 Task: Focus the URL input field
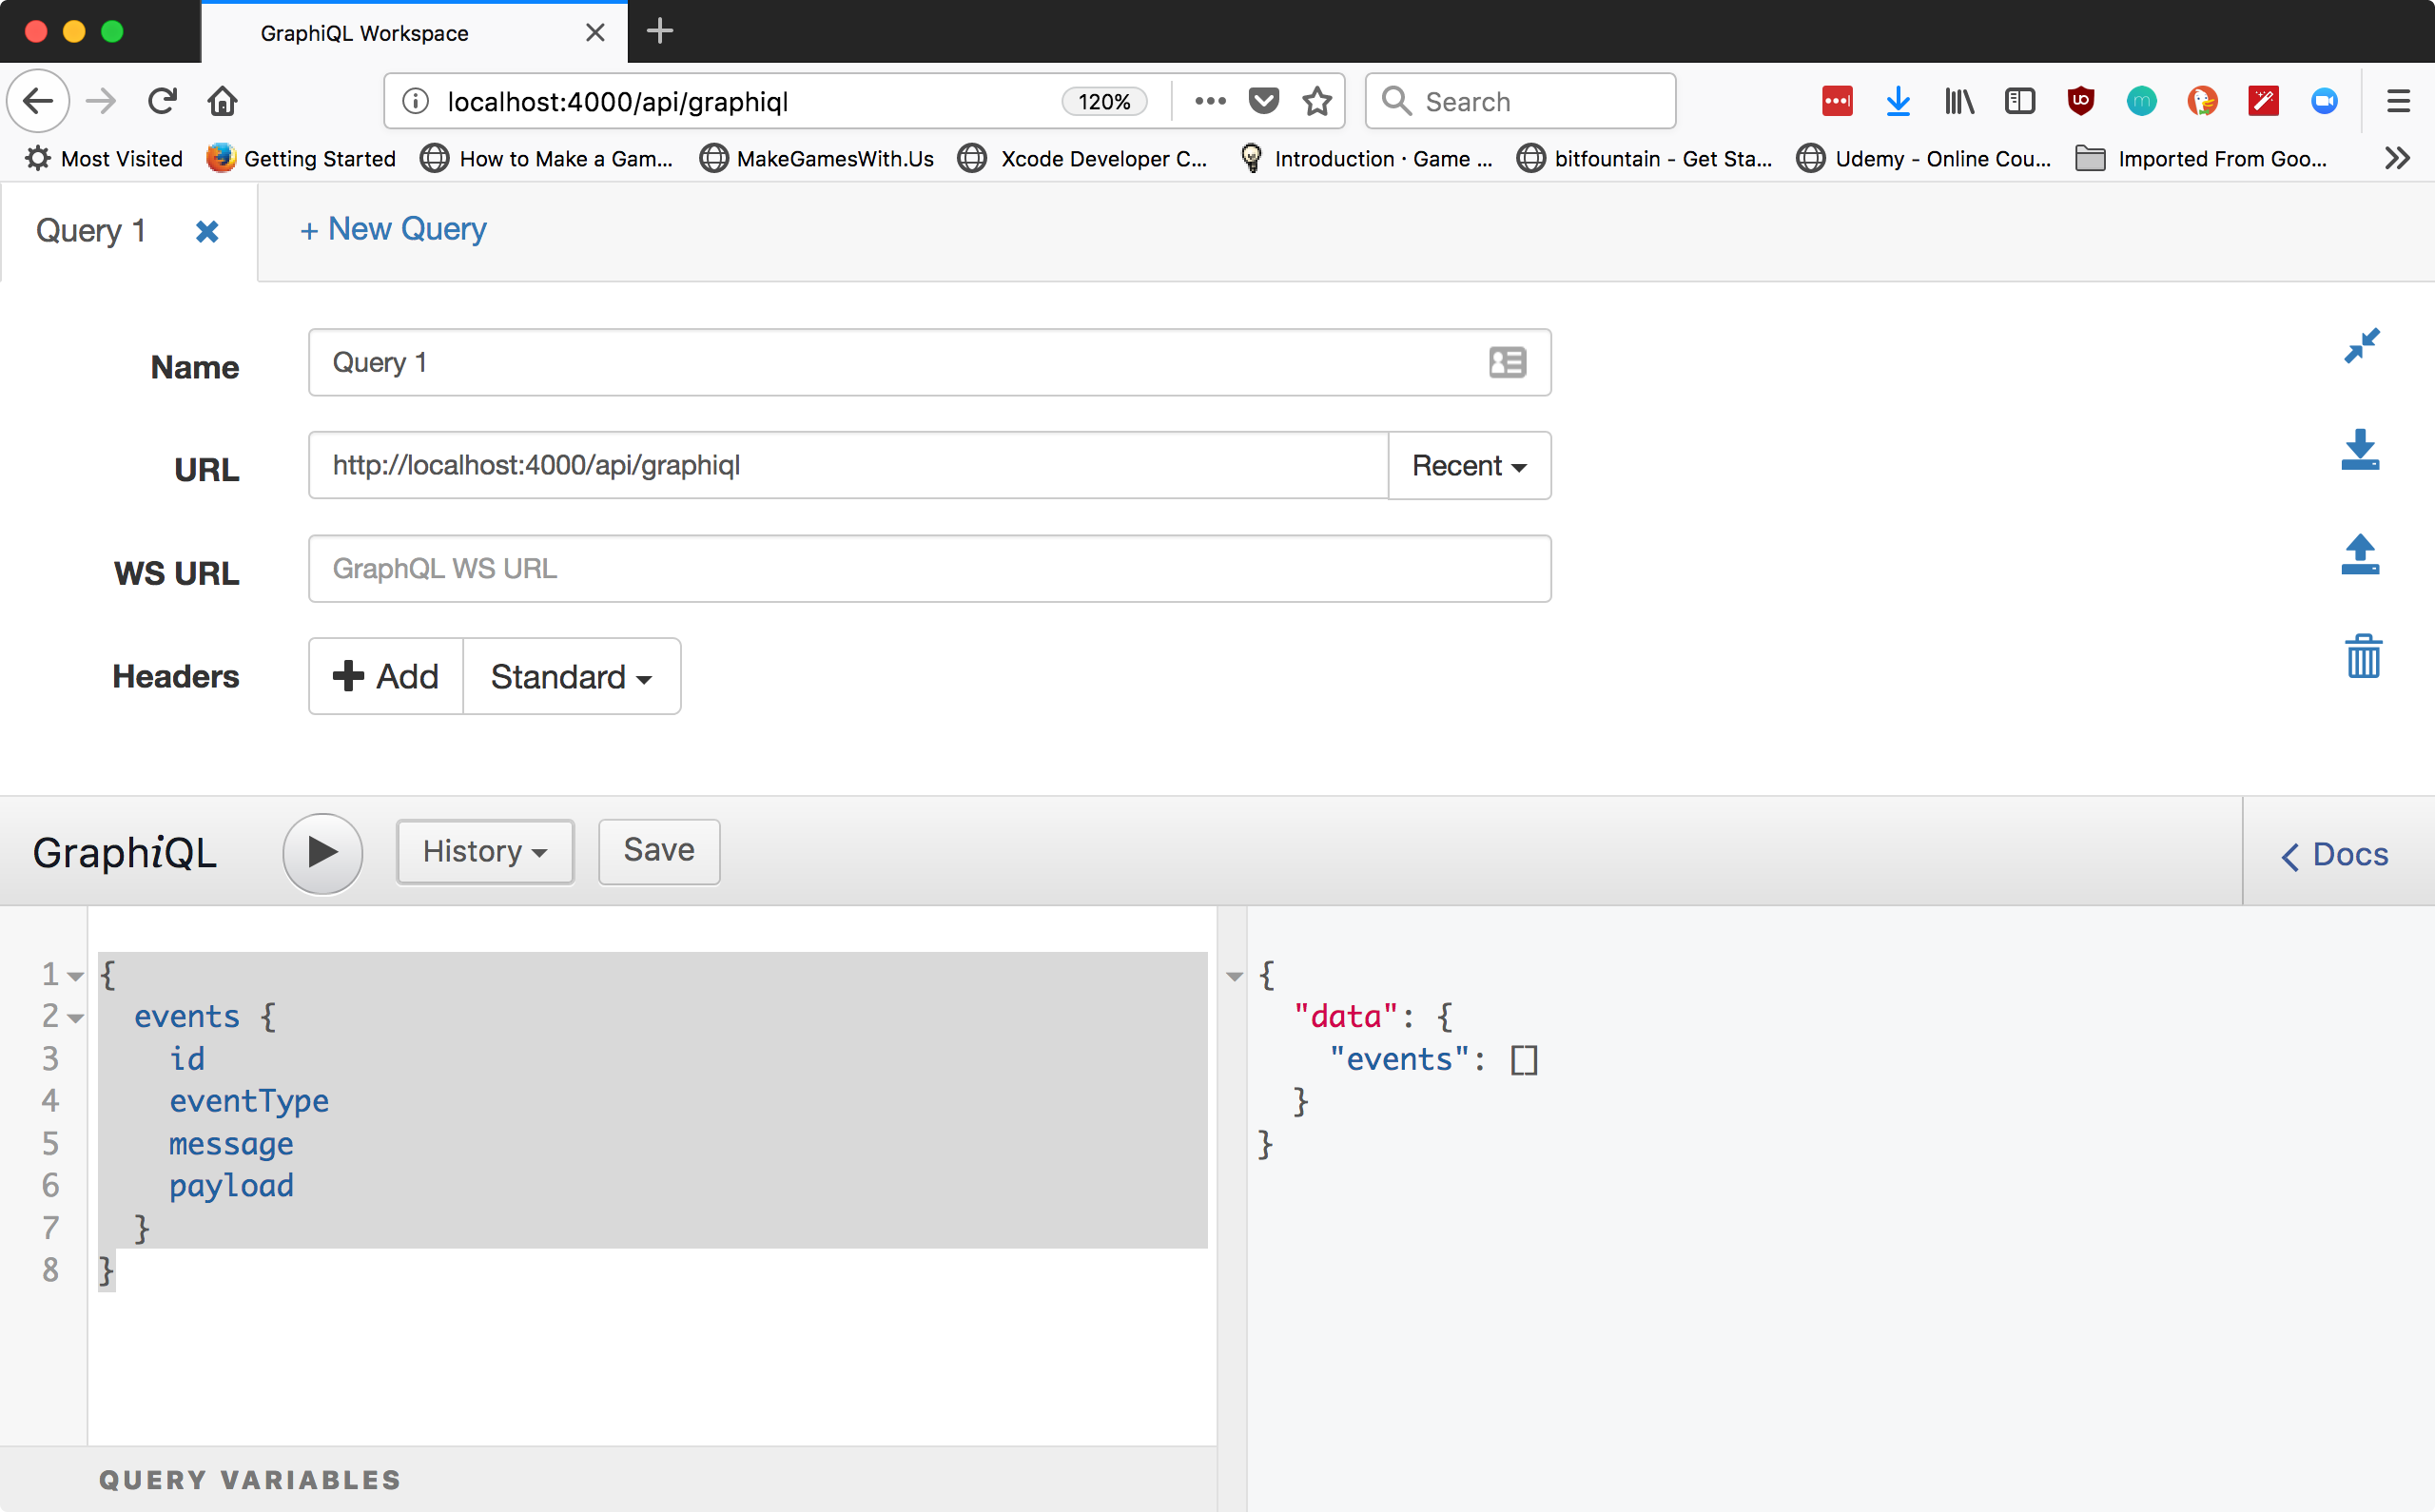coord(848,465)
